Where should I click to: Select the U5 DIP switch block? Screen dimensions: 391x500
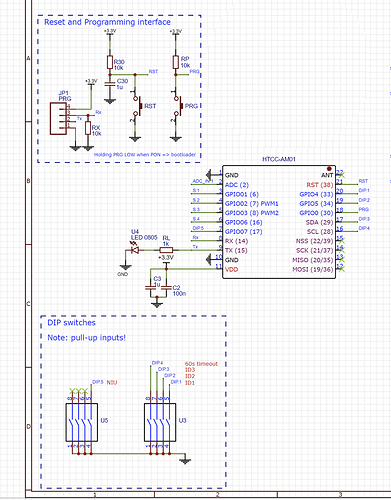(x=82, y=422)
